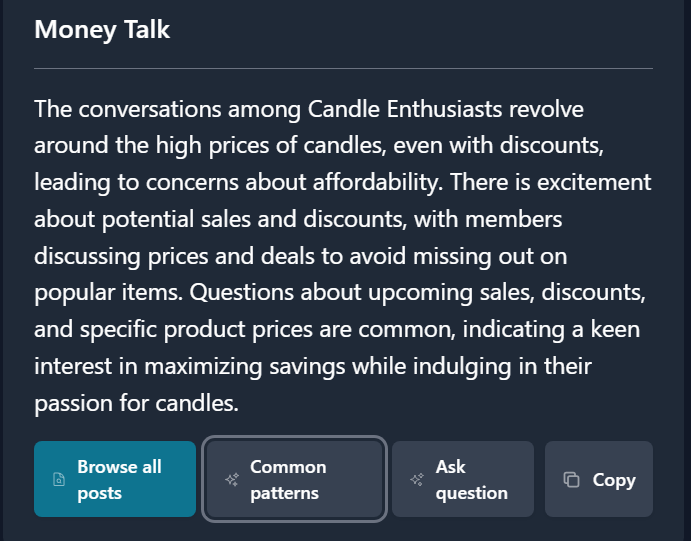Click the Money Talk heading
Screen dimensions: 691x541
coord(102,30)
